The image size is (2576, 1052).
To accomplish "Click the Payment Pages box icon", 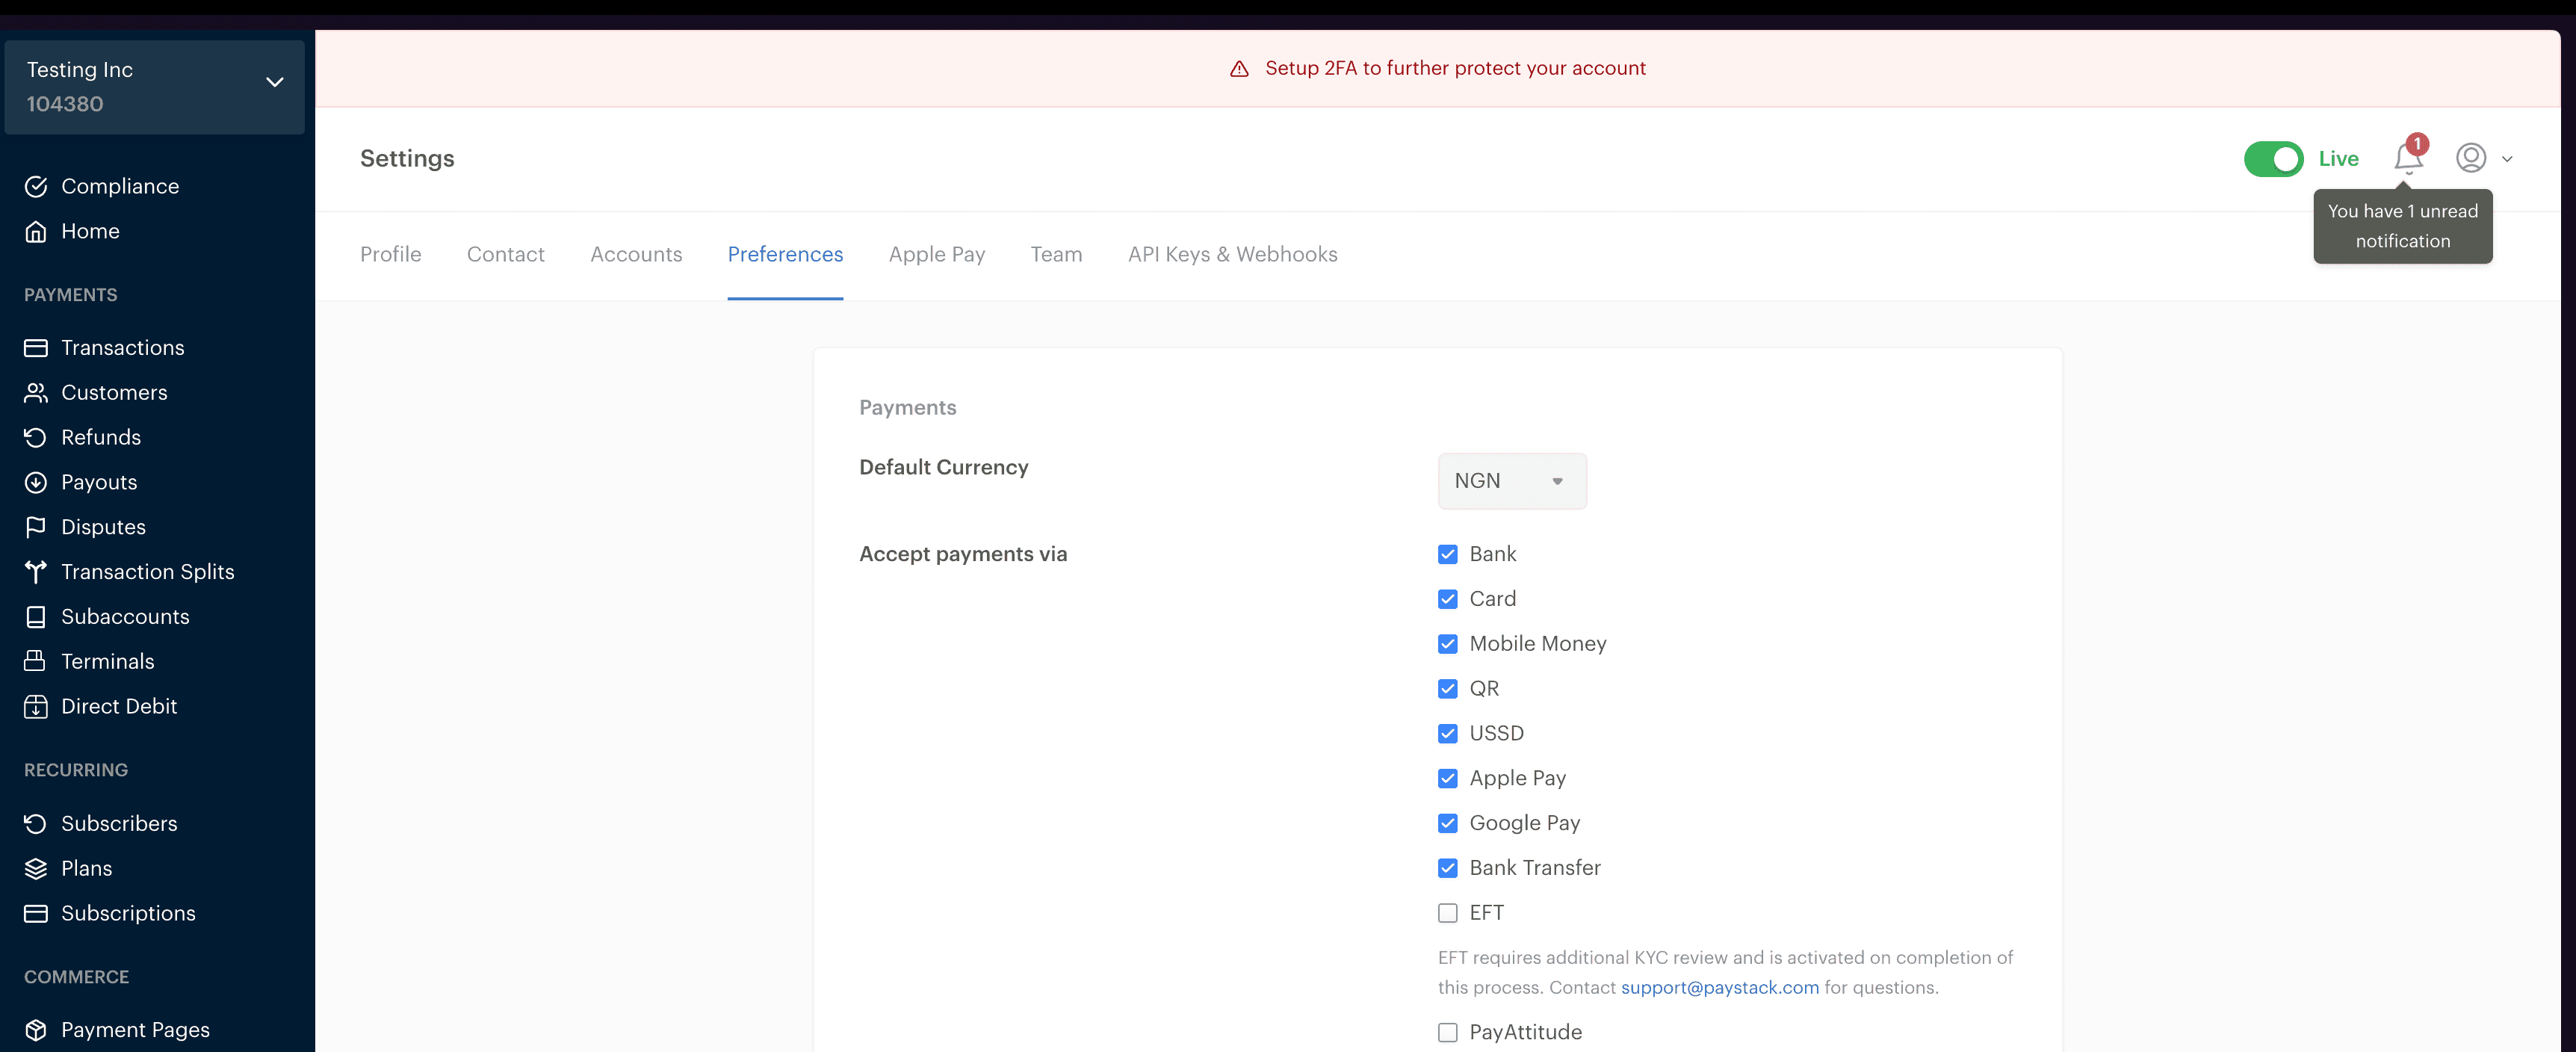I will 36,1030.
